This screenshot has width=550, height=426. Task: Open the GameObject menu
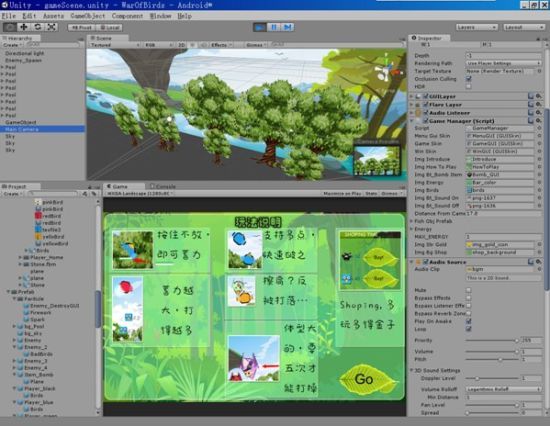click(x=88, y=16)
